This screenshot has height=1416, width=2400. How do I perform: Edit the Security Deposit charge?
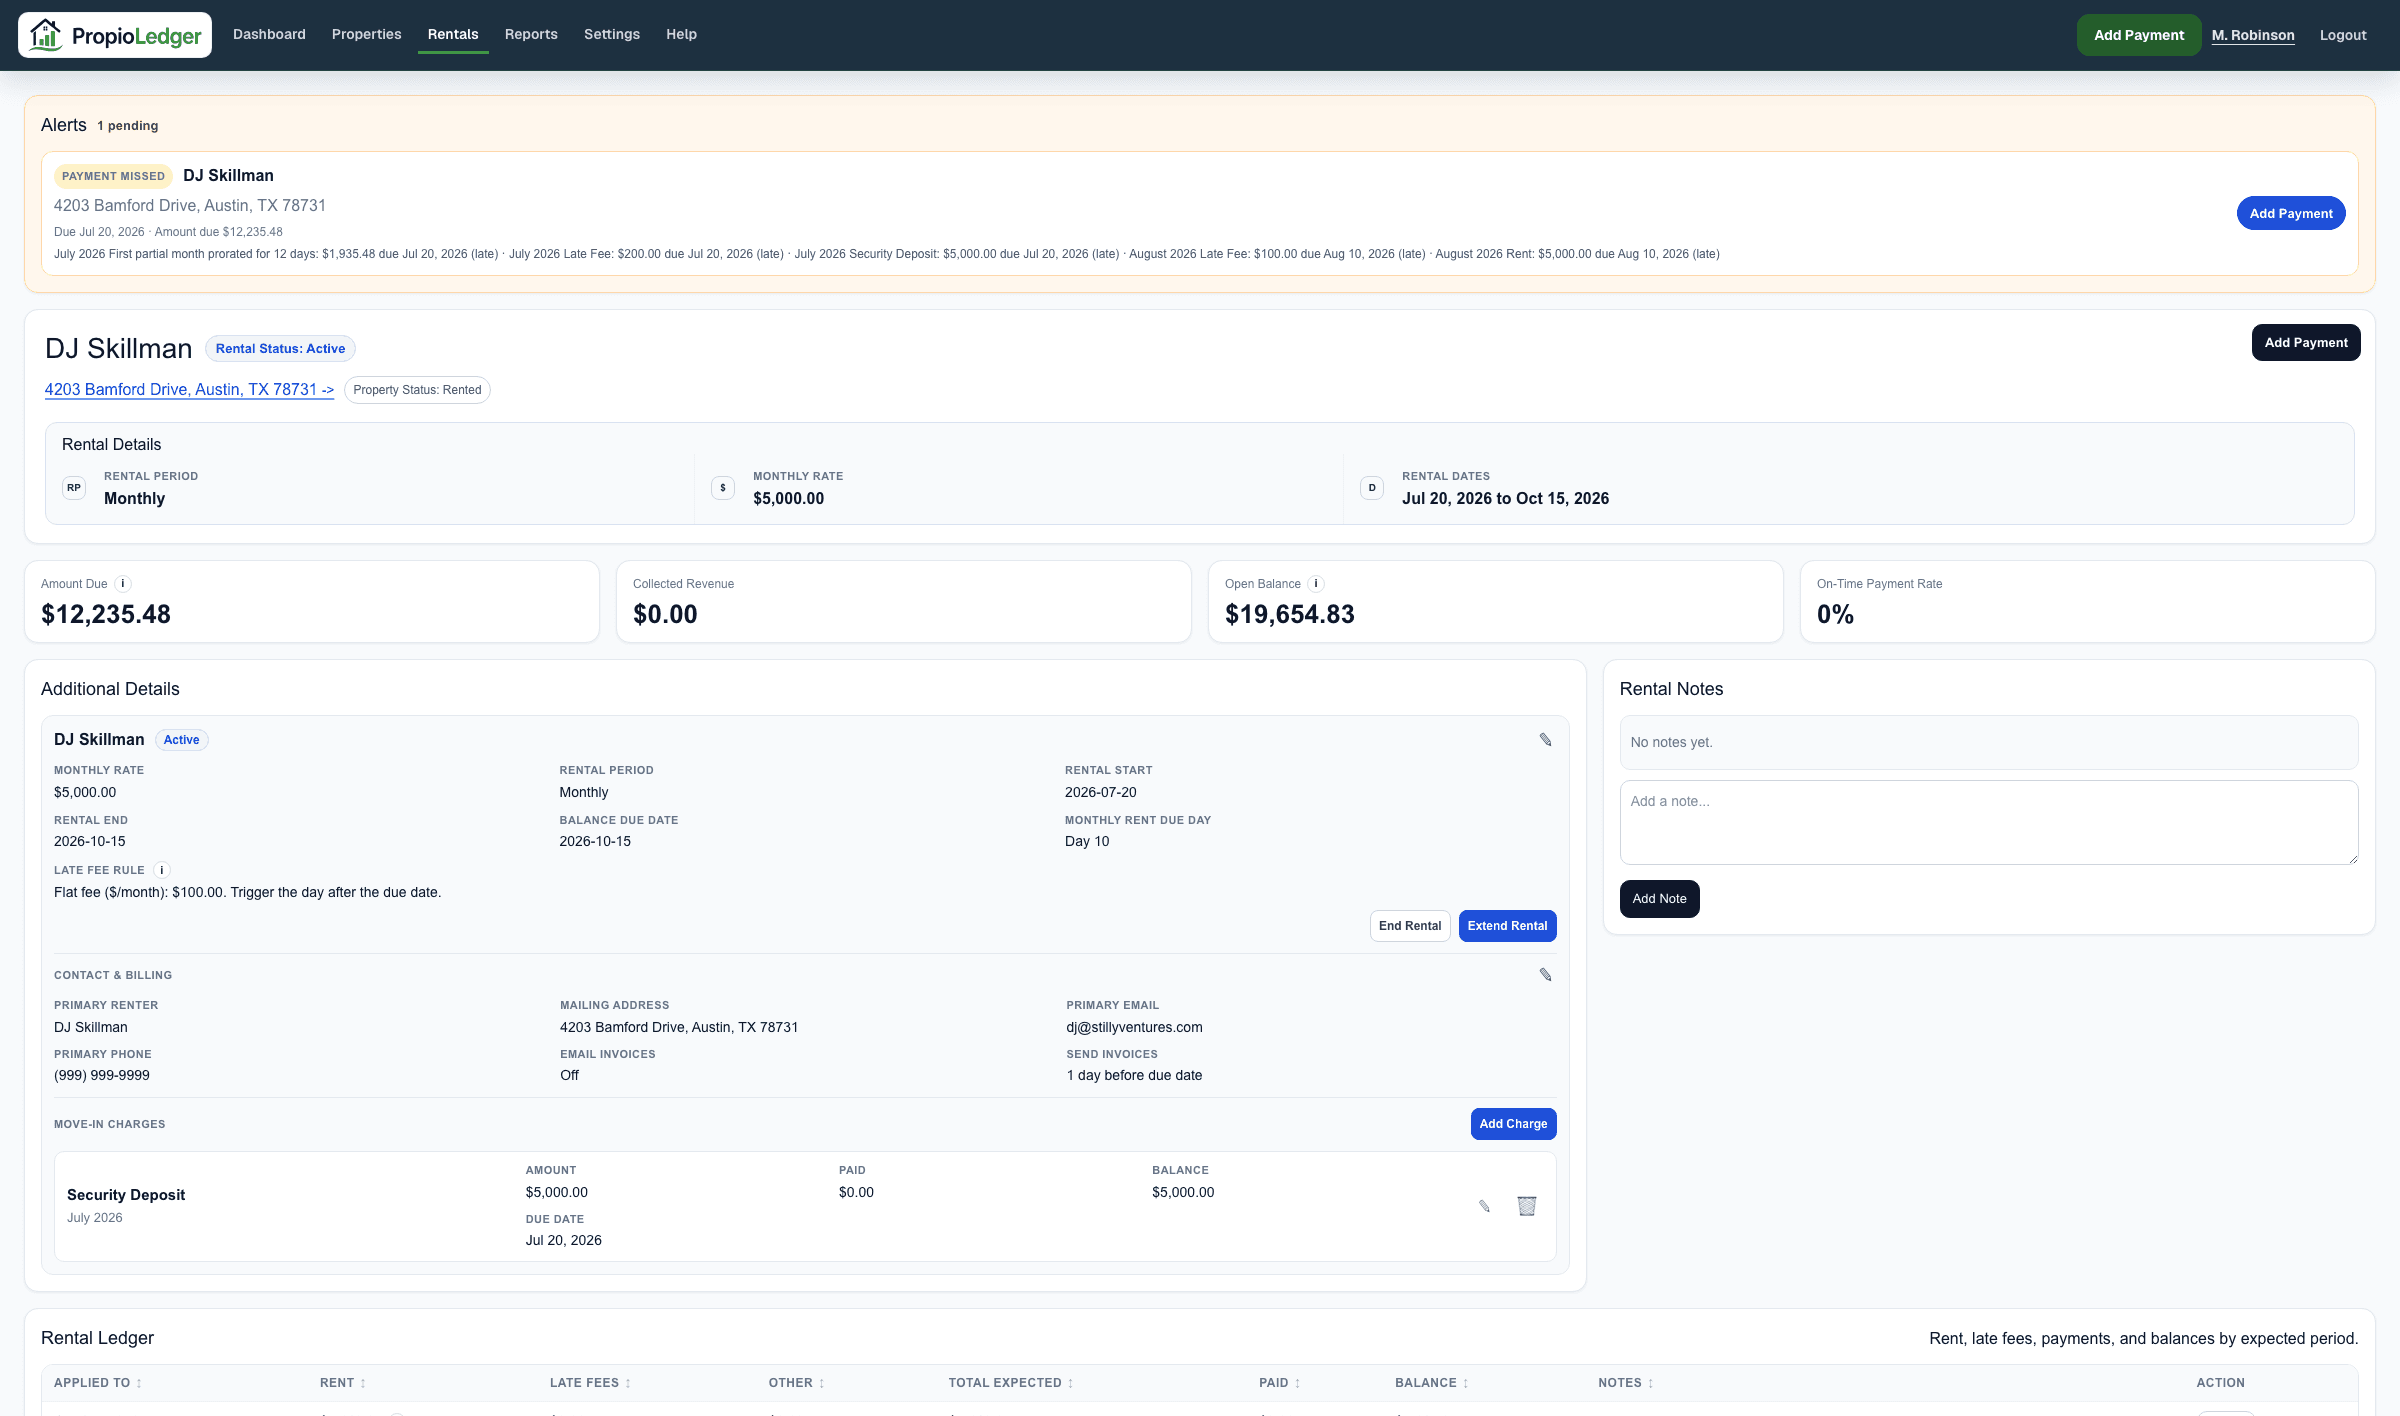pyautogui.click(x=1484, y=1206)
